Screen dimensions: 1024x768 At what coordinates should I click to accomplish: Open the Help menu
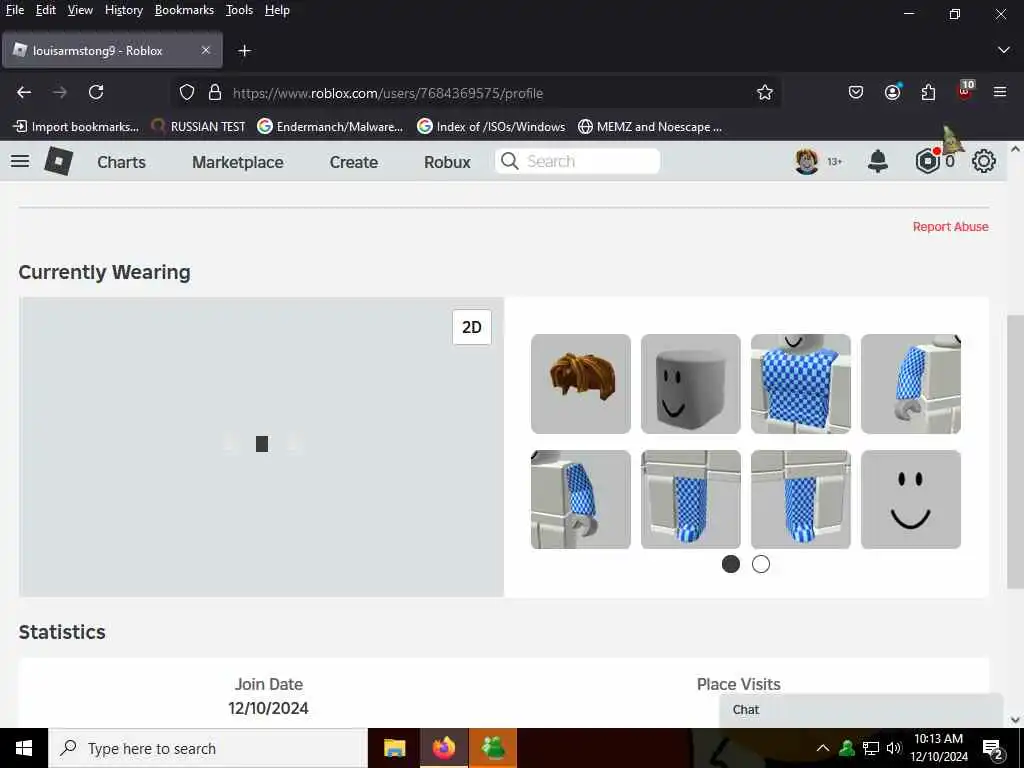[x=277, y=10]
